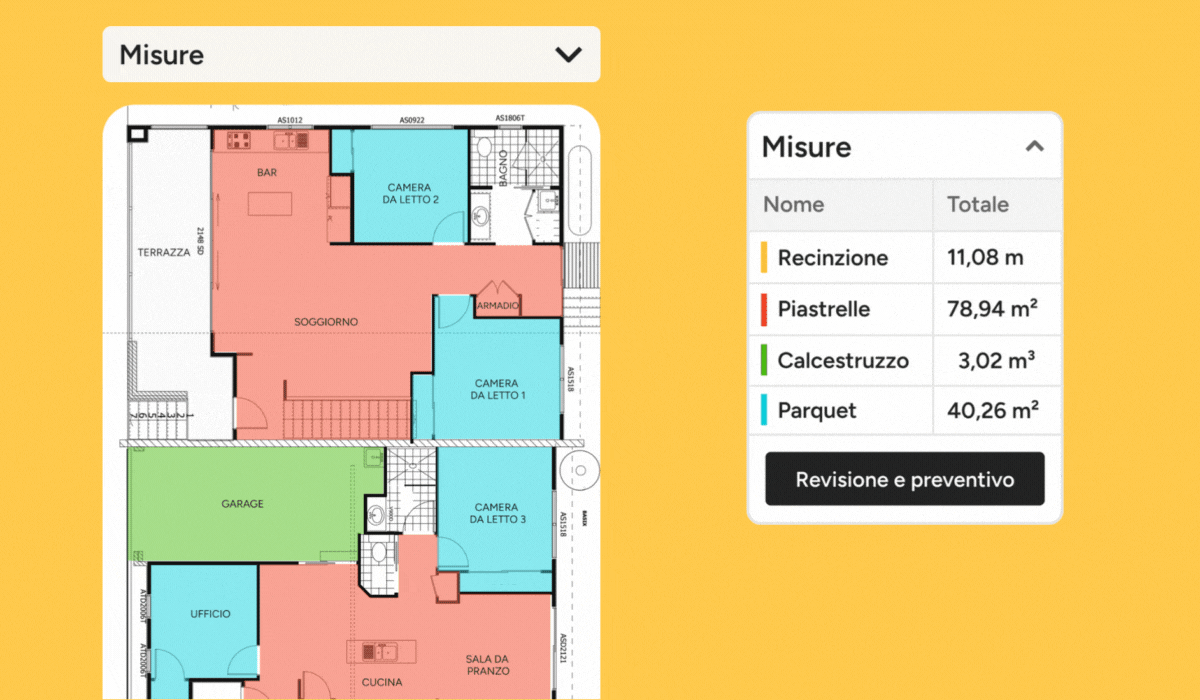Select the Ufficio room on plan

(x=209, y=614)
